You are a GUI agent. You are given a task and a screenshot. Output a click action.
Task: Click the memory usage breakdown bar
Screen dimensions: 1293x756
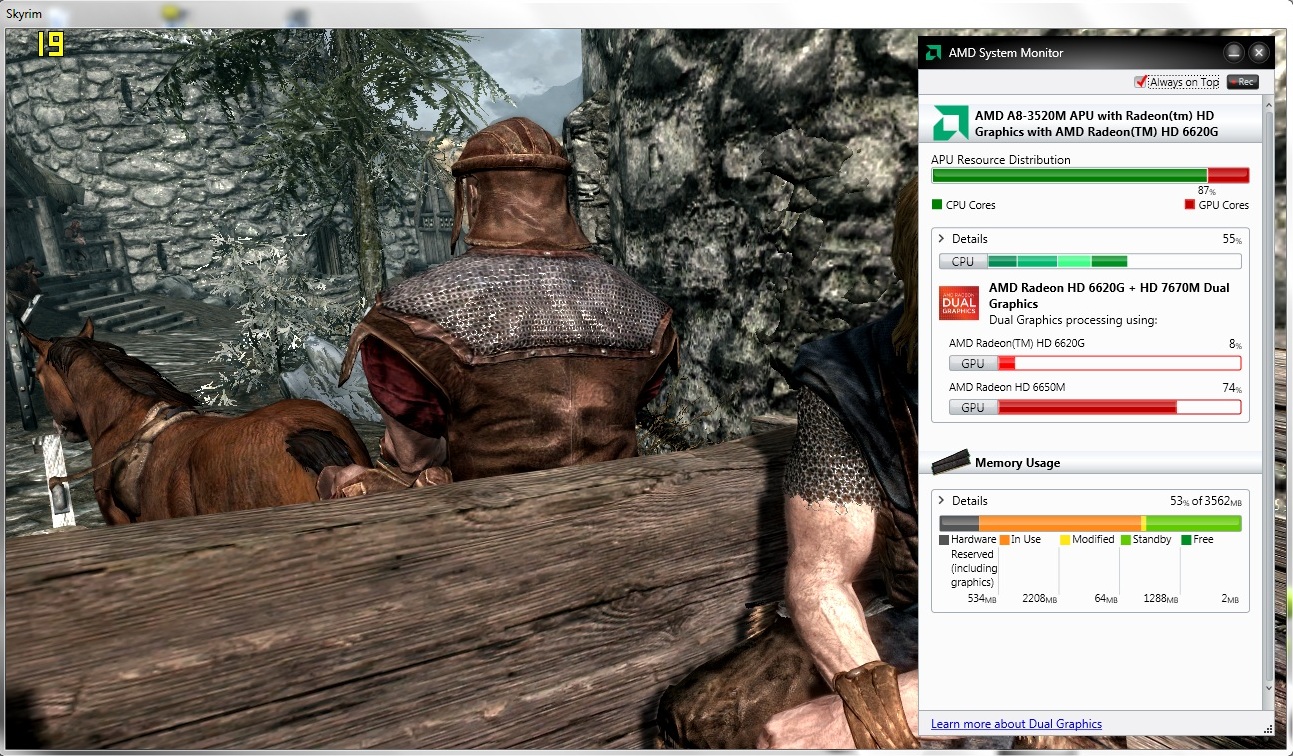click(x=1090, y=523)
